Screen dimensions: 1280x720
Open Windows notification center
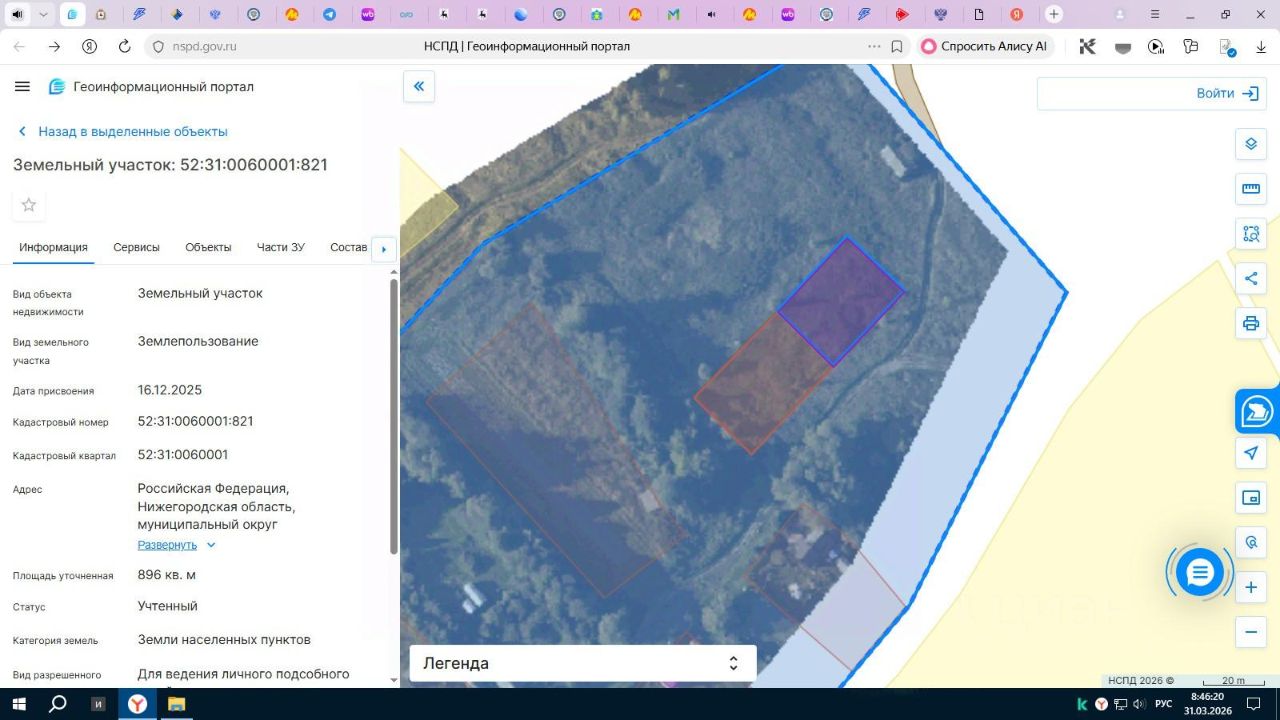point(1254,704)
